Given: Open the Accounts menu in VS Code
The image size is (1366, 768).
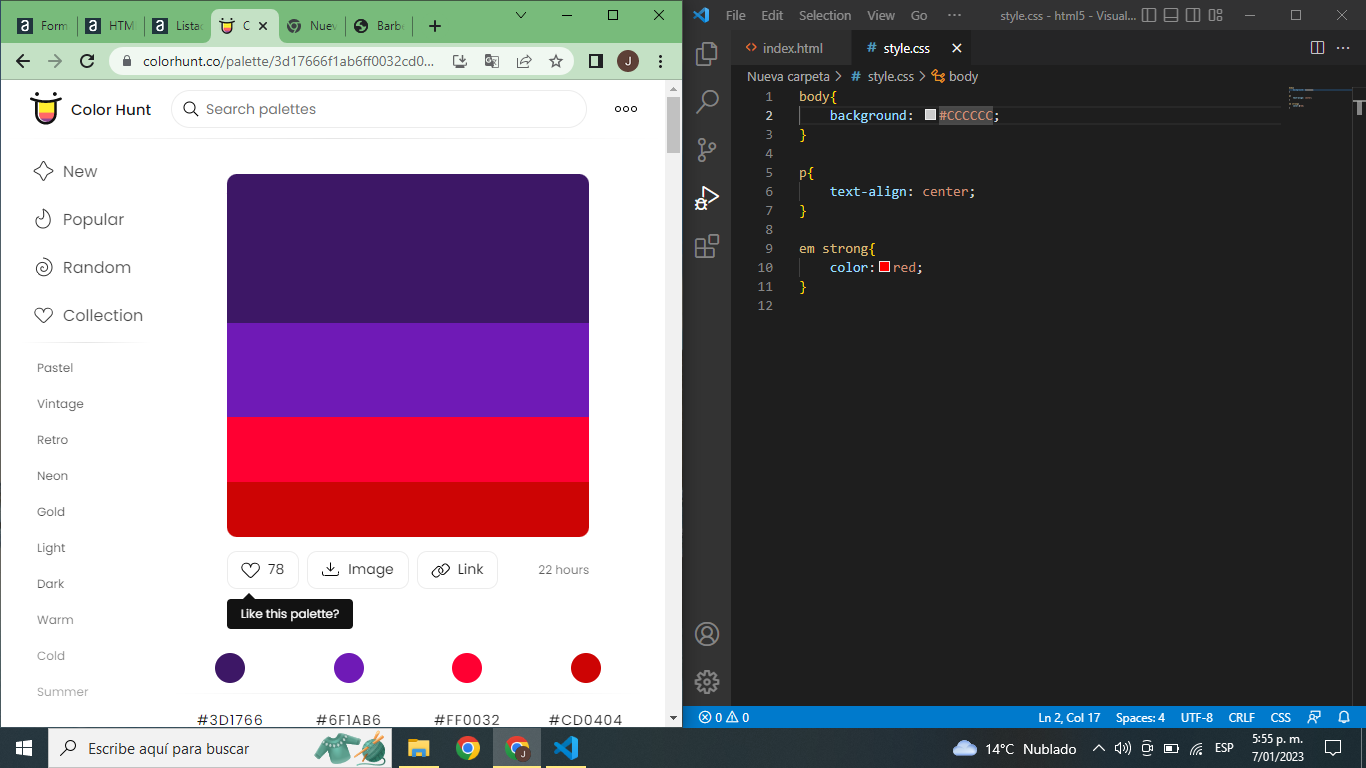Looking at the screenshot, I should (x=707, y=634).
